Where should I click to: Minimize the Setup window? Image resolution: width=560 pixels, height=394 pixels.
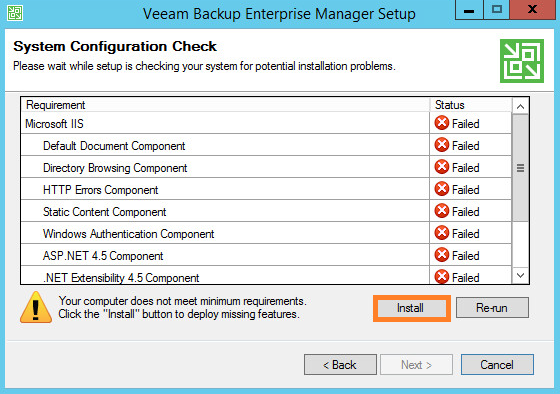click(x=469, y=10)
